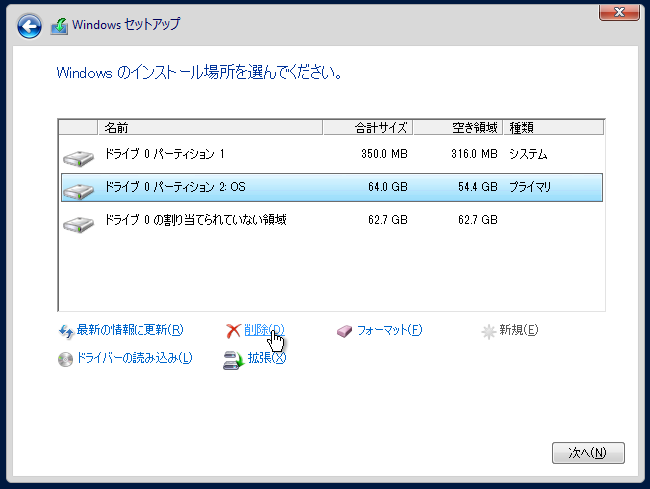Select row ドライブ 0 の割り当てられていない領域

tap(332, 220)
